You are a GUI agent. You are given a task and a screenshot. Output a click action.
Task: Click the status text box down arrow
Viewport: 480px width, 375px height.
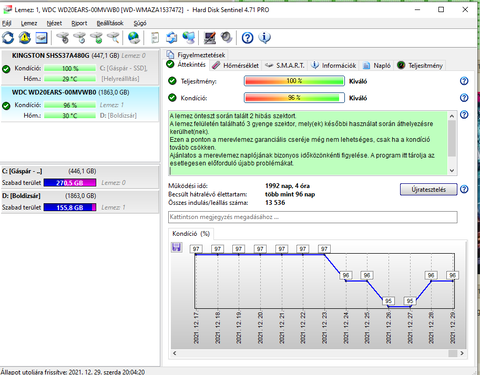tap(452, 170)
